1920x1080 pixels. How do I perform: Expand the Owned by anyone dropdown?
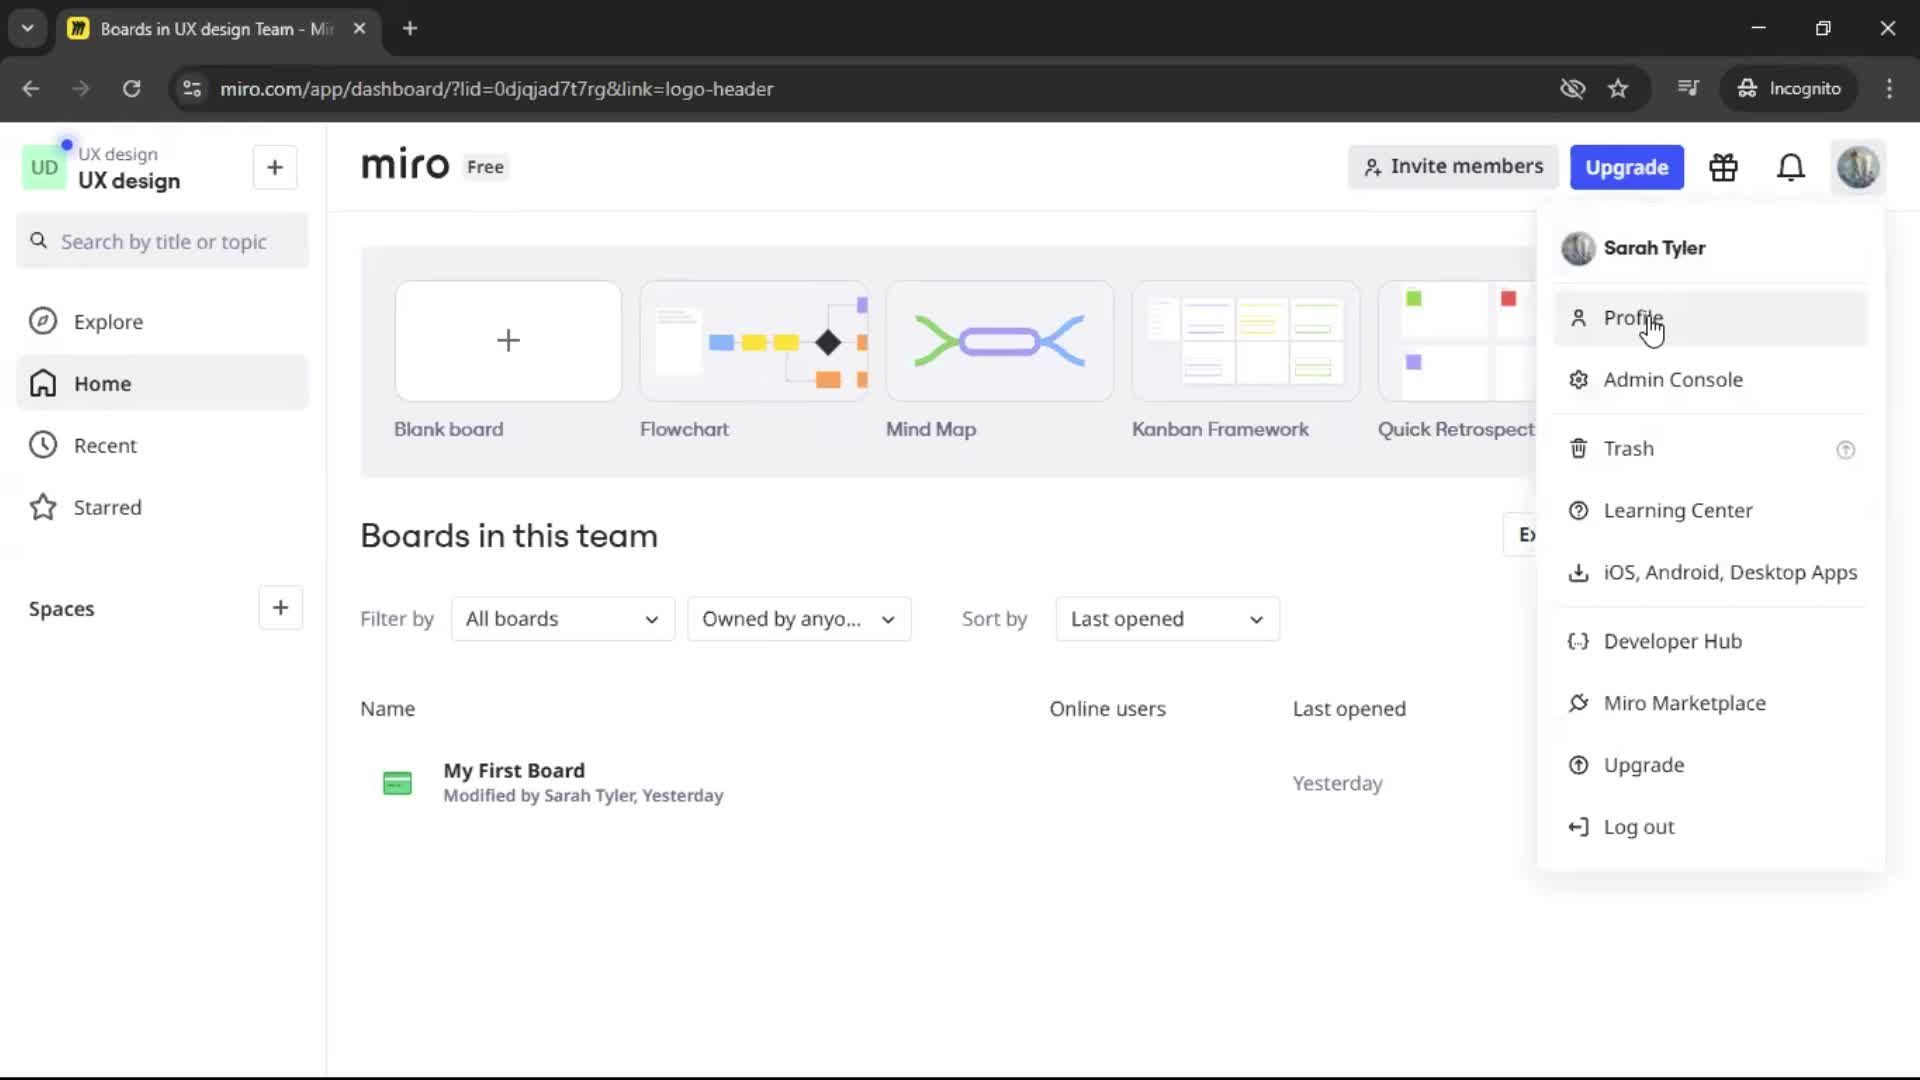click(x=799, y=619)
